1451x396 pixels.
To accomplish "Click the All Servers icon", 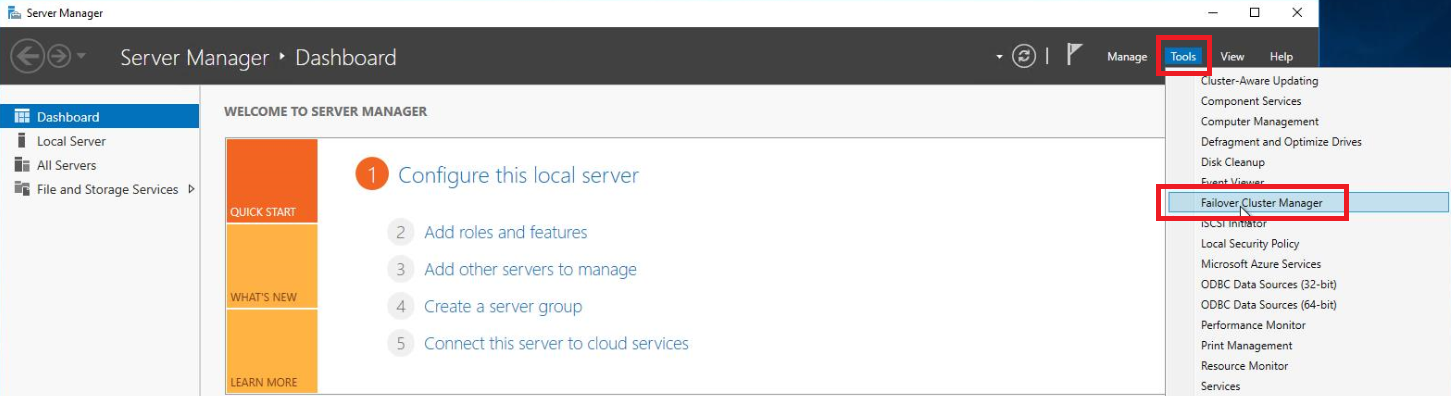I will point(22,165).
